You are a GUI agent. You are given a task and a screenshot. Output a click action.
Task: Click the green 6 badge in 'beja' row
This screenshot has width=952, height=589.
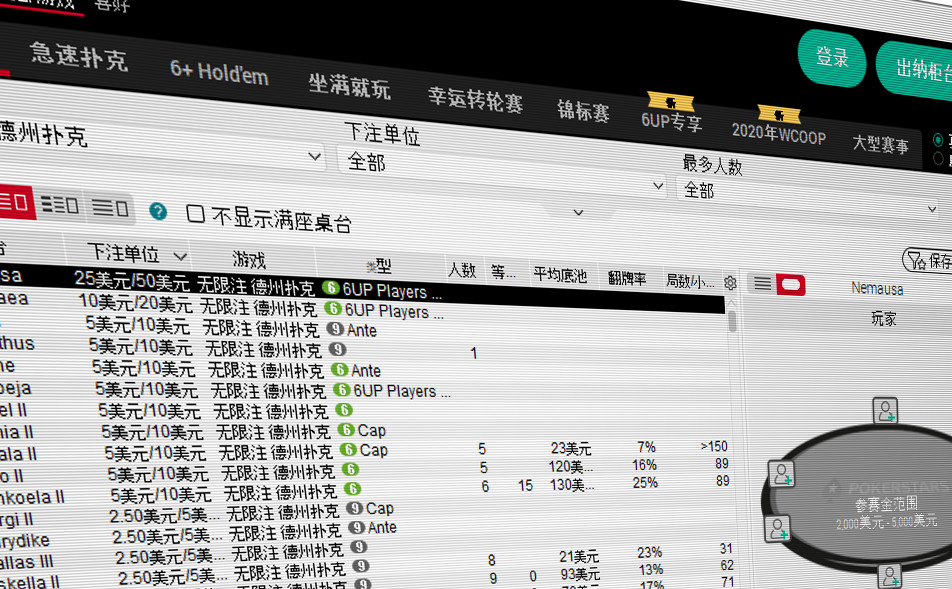coord(342,389)
